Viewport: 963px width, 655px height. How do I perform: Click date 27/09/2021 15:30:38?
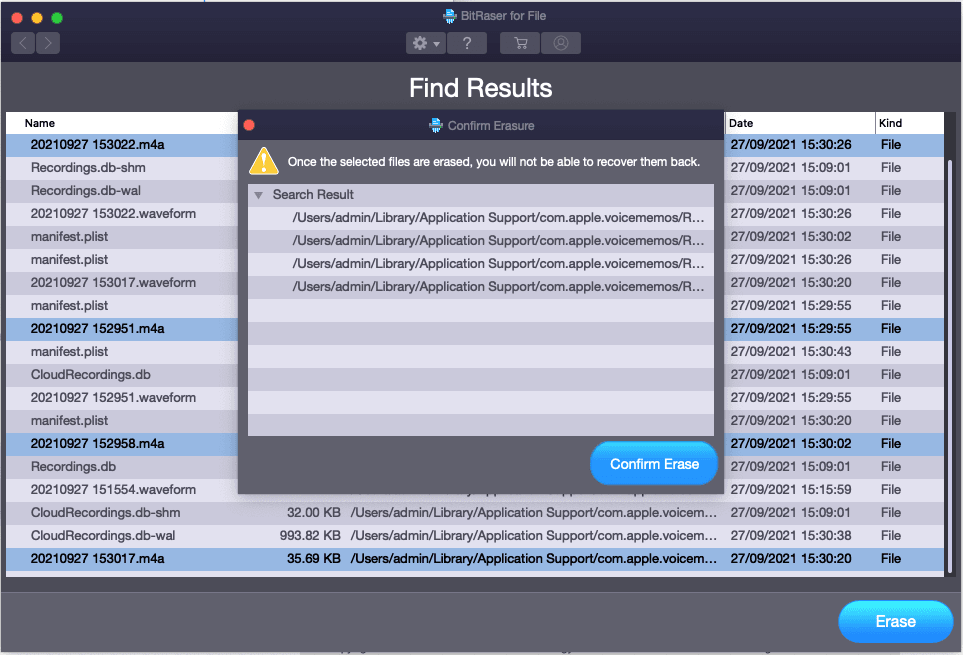790,536
